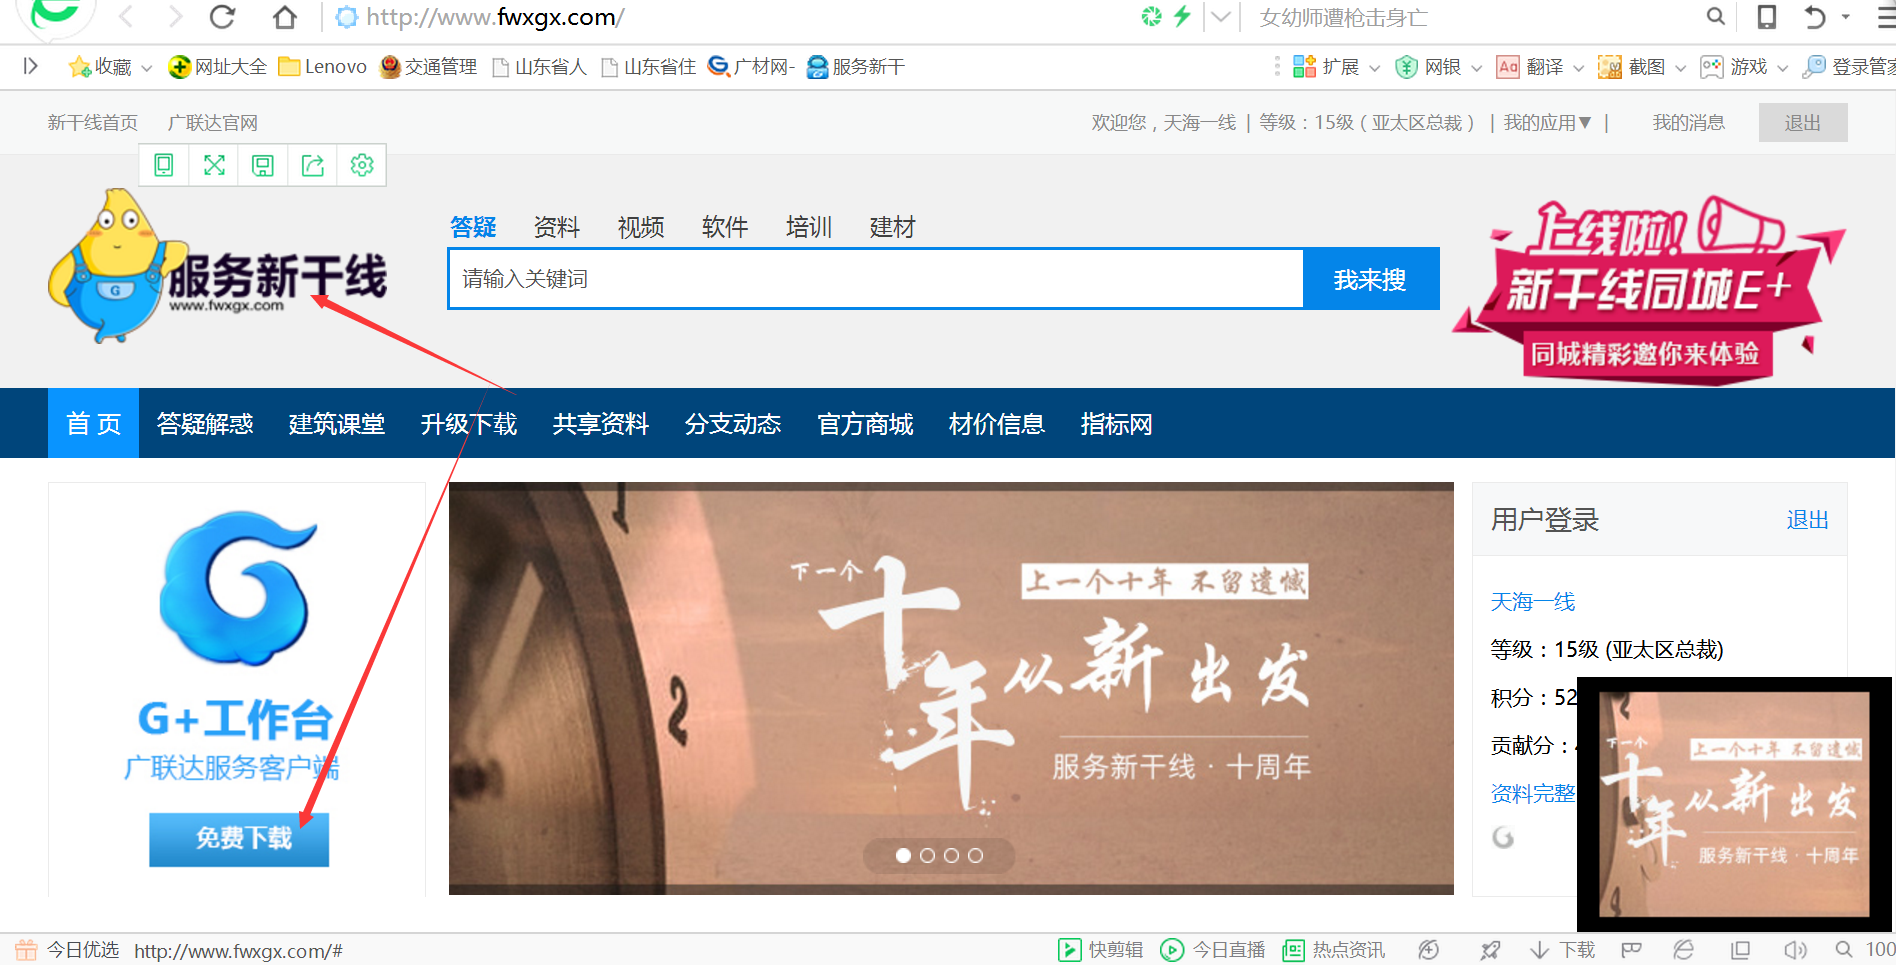The width and height of the screenshot is (1896, 965).
Task: Click 首页 in the navigation bar
Action: 94,423
